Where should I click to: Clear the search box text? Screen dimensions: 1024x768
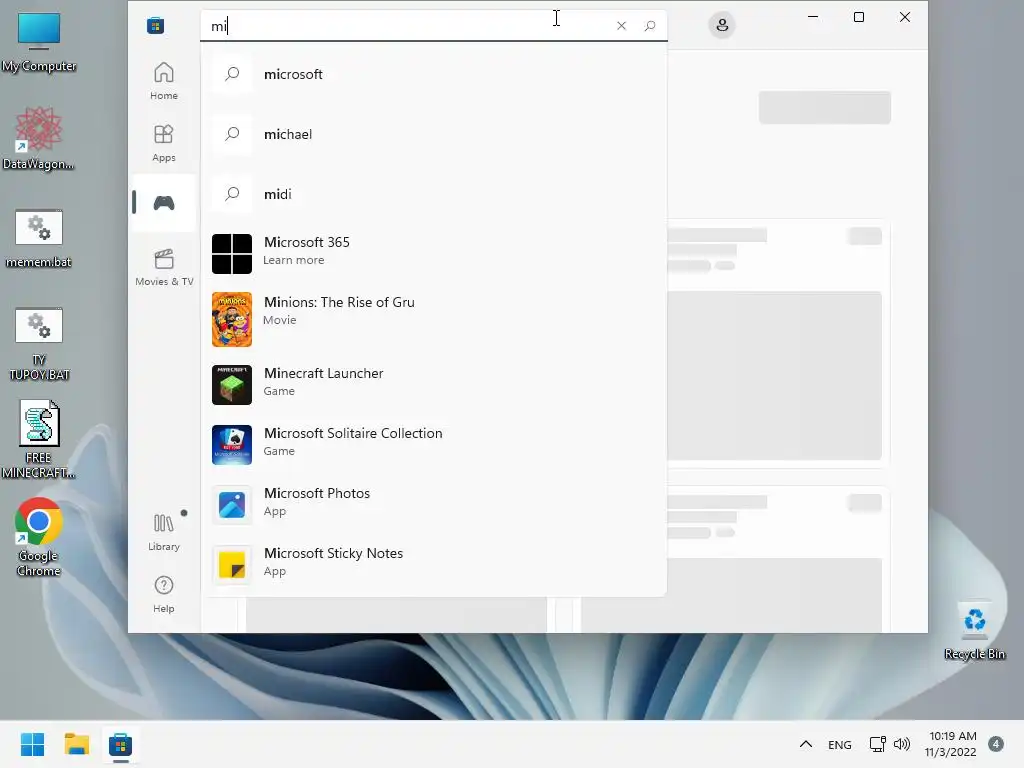[x=621, y=25]
